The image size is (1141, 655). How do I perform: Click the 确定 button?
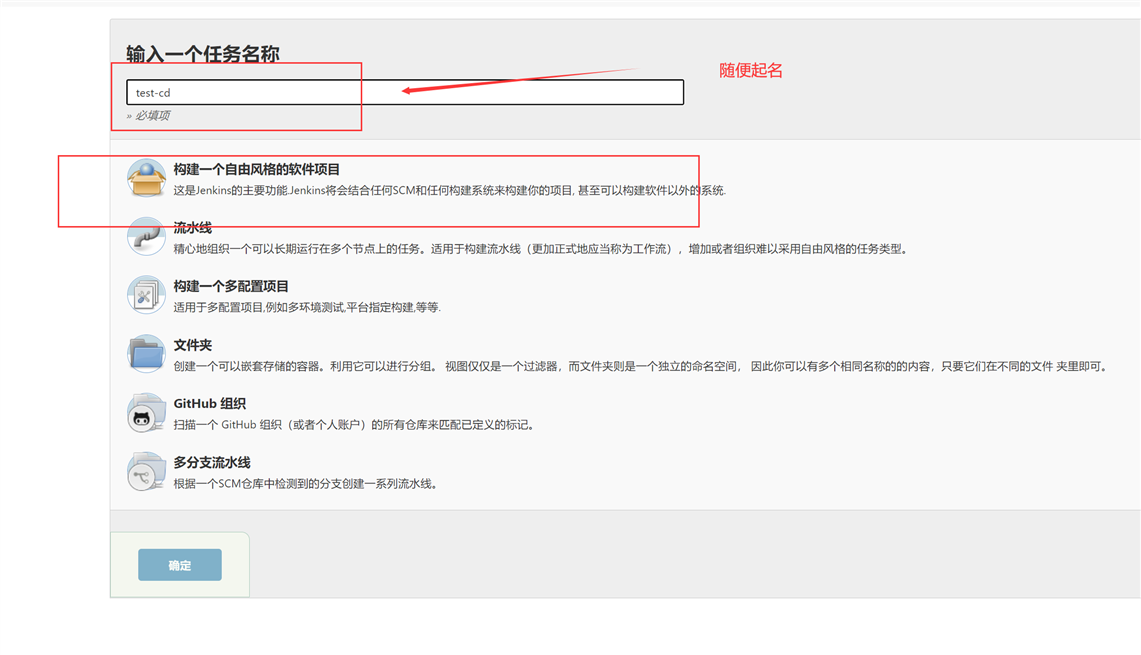click(180, 565)
